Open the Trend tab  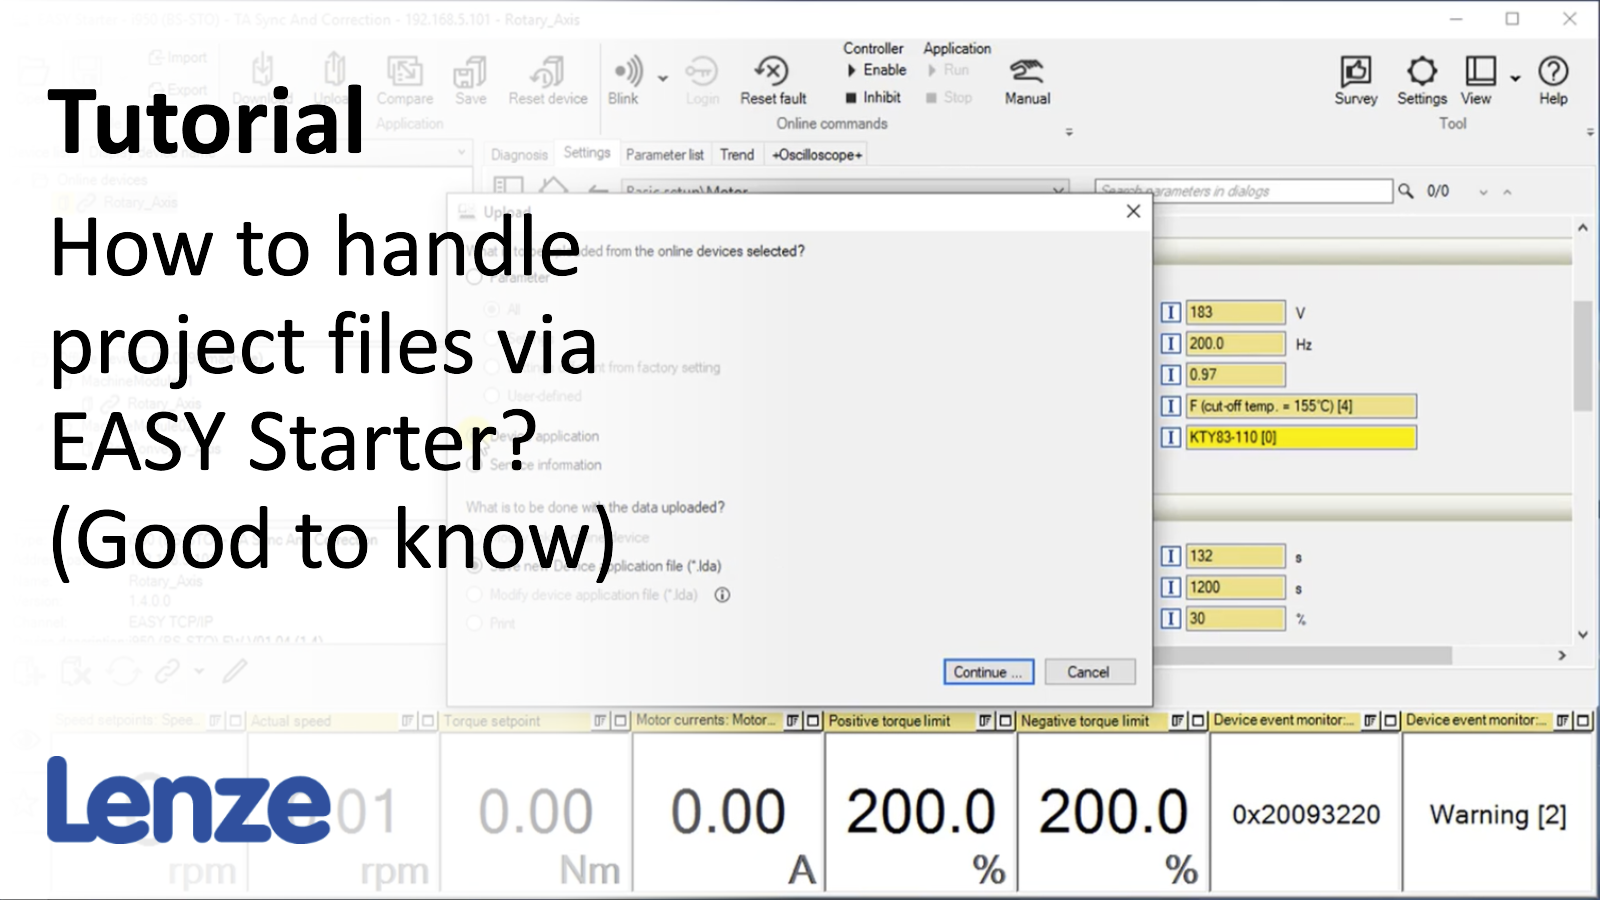click(737, 155)
